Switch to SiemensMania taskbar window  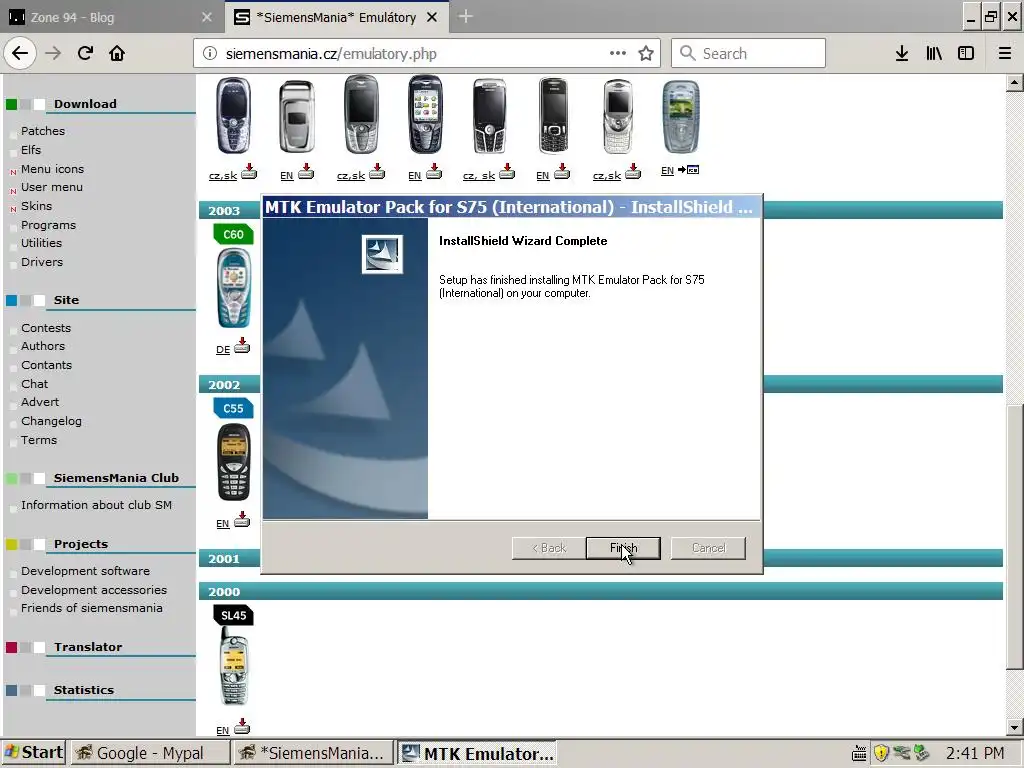313,753
